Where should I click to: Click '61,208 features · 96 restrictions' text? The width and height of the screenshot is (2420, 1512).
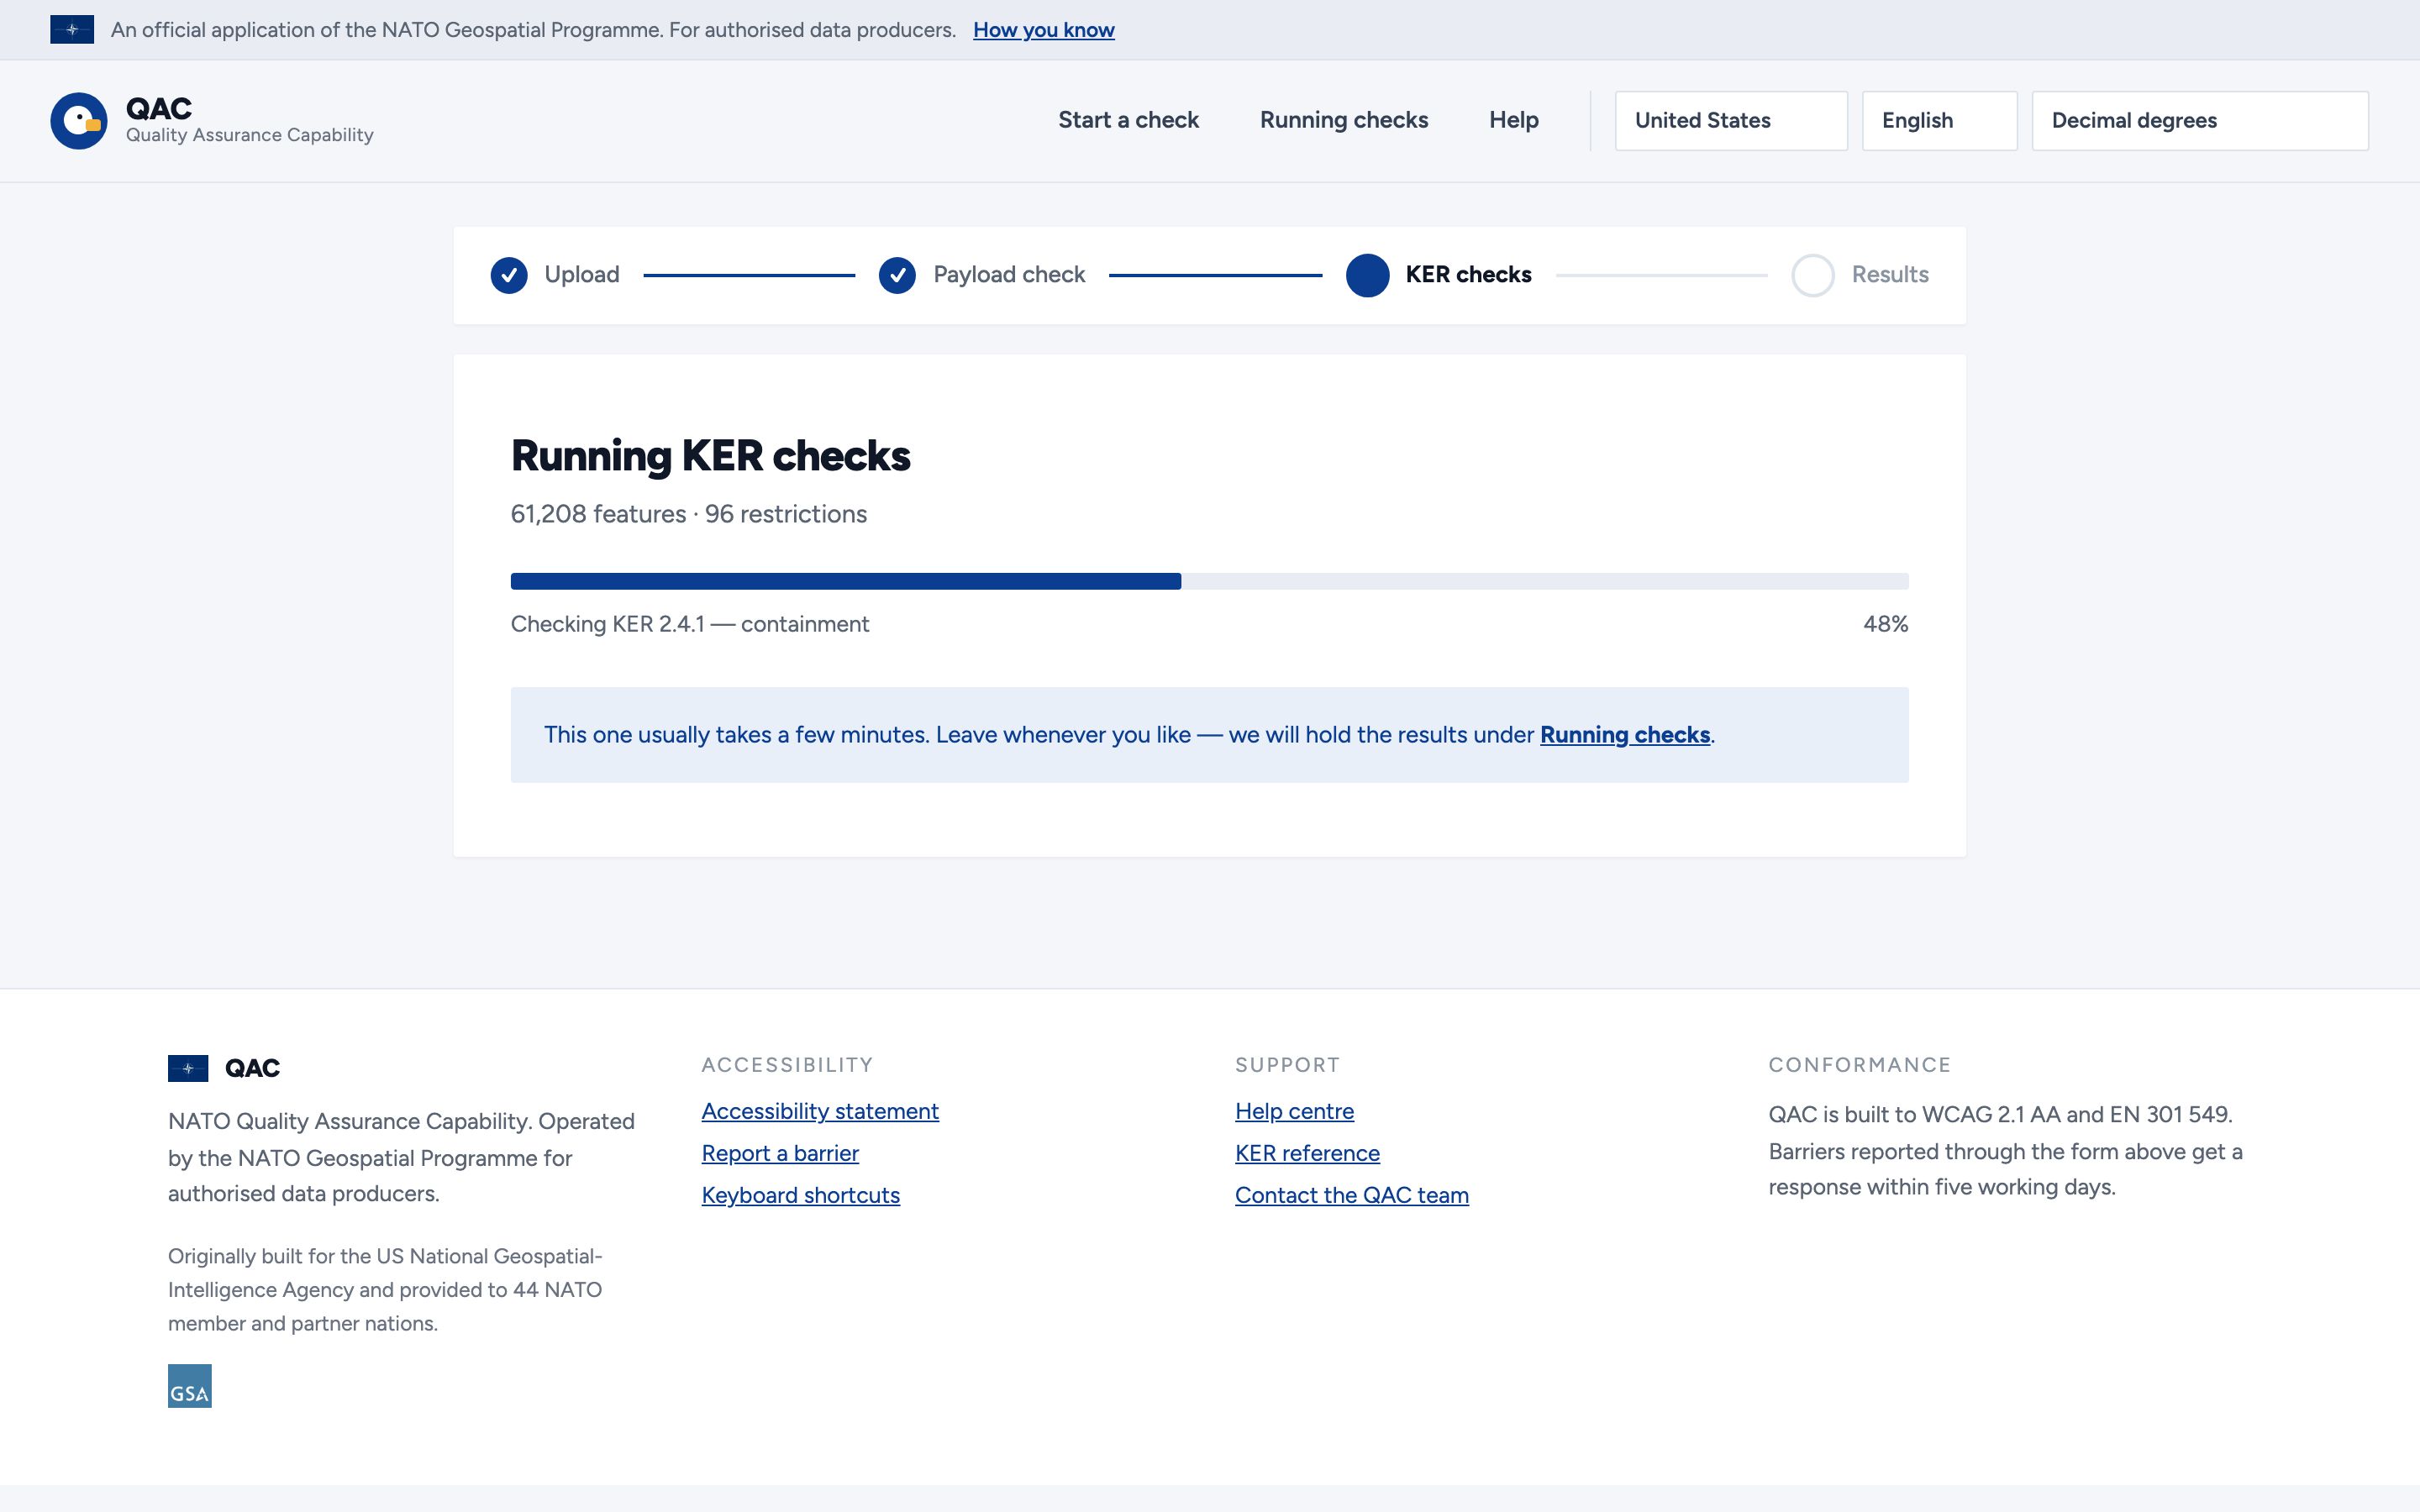(689, 514)
